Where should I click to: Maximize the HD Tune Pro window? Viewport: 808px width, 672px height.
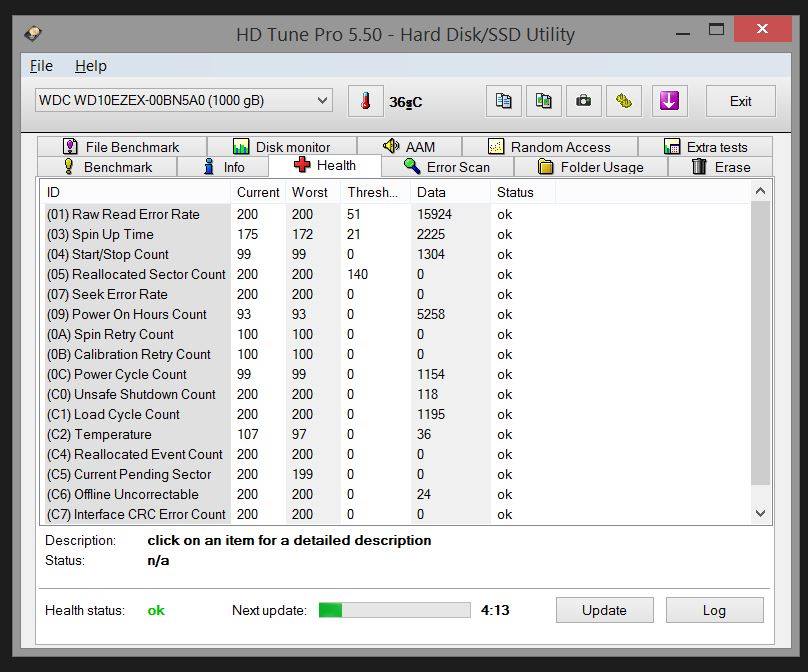tap(716, 30)
